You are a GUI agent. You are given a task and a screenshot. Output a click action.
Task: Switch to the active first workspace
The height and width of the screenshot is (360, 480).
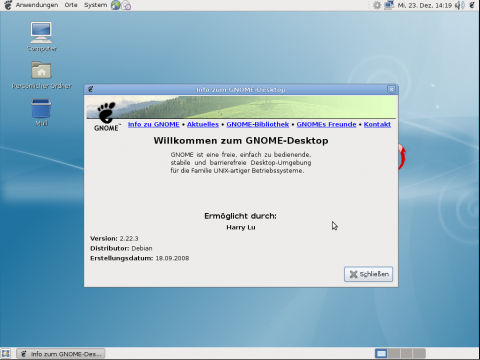pyautogui.click(x=381, y=353)
